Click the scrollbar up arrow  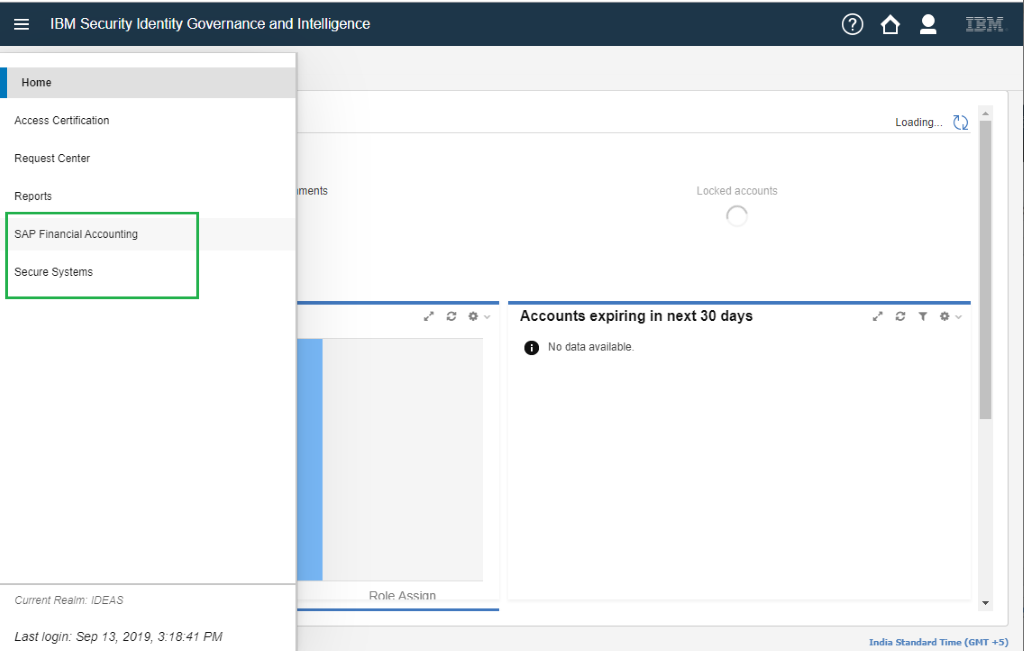(985, 113)
